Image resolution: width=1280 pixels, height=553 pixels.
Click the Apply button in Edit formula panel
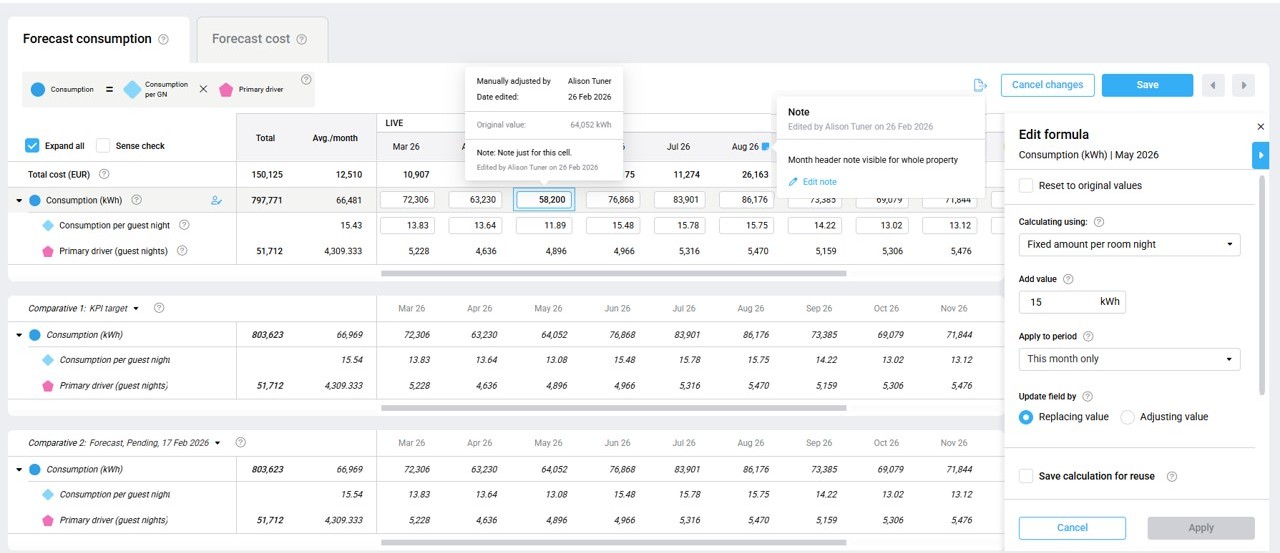tap(1201, 528)
